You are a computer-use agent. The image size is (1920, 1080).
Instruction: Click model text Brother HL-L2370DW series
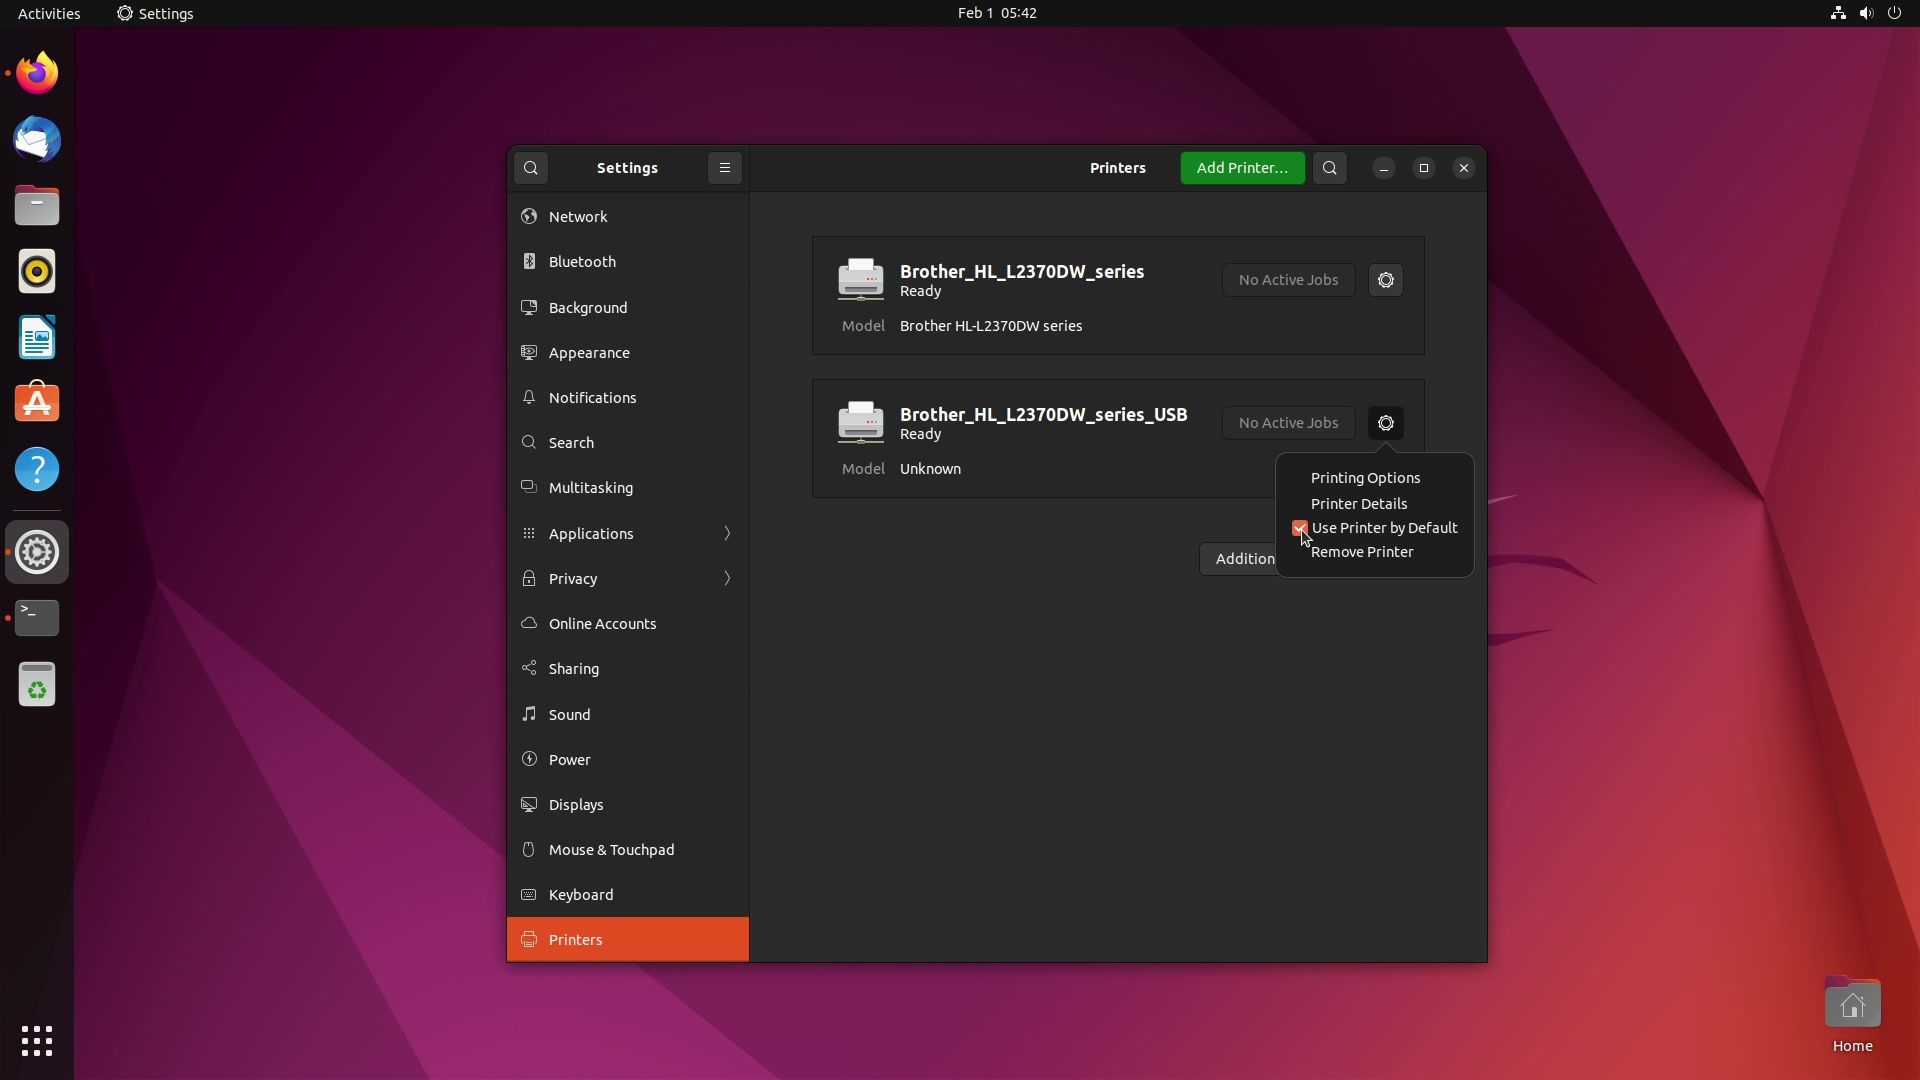991,326
